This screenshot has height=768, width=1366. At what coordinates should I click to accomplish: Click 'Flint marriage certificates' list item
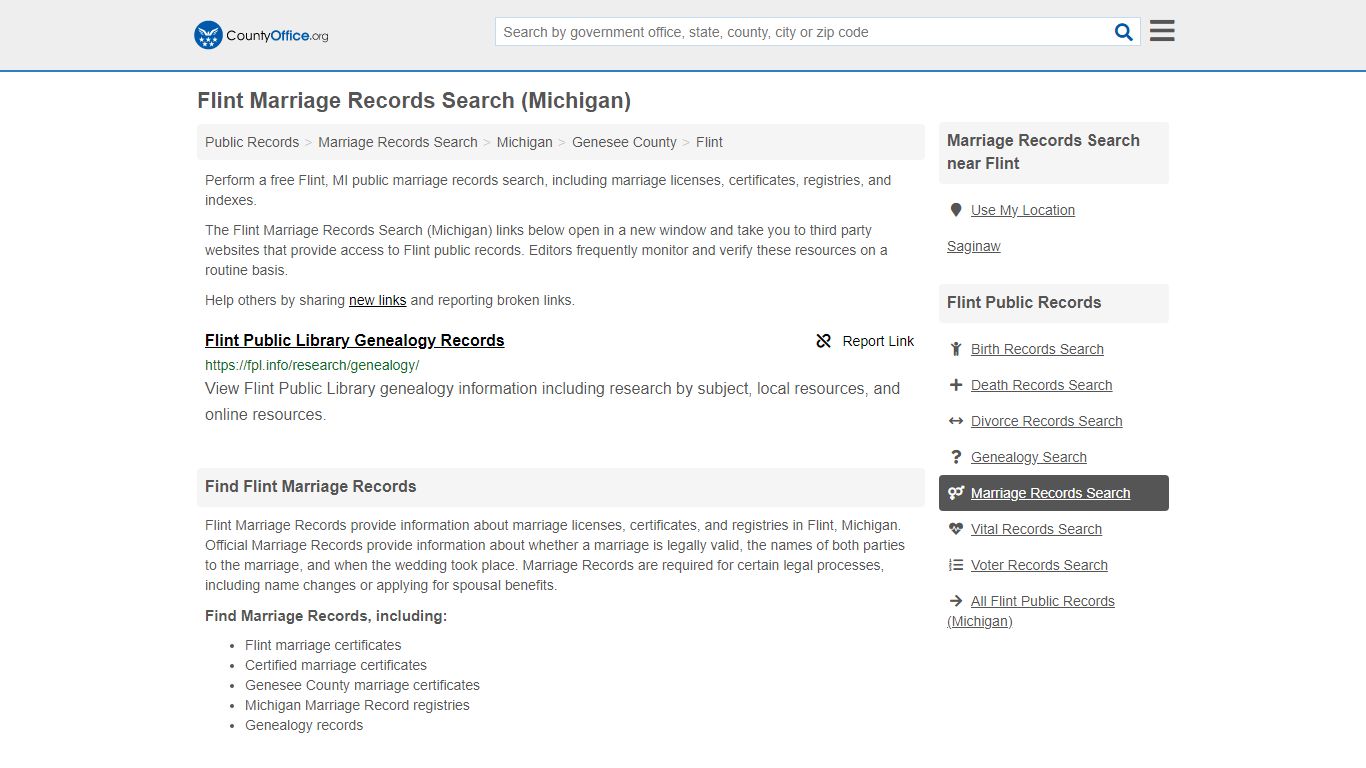323,645
